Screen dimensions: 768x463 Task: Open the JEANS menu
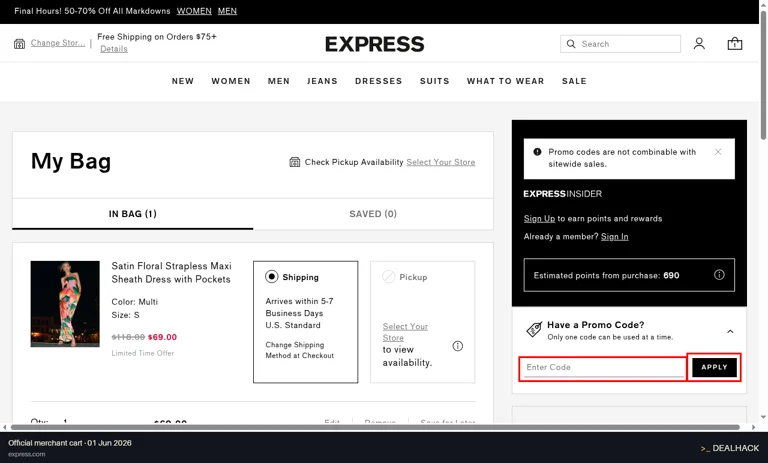tap(322, 81)
